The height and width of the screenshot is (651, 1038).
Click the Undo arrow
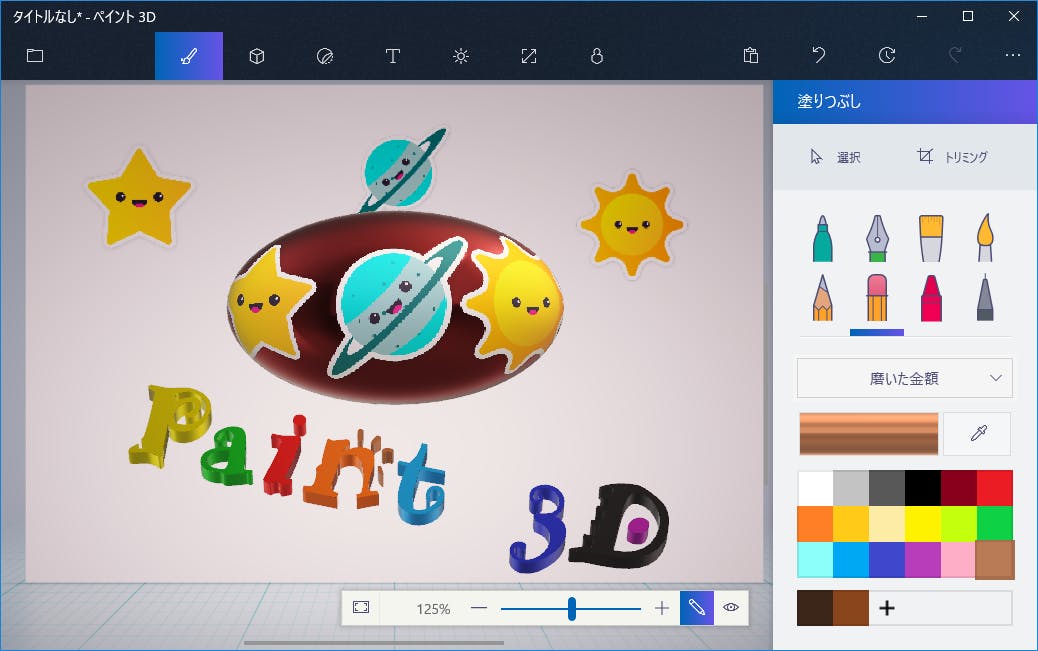coord(819,56)
